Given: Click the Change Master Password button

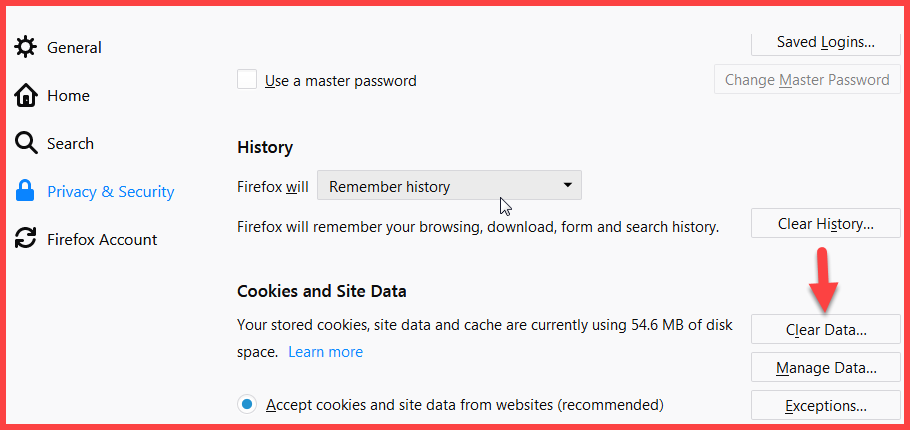Looking at the screenshot, I should click(807, 80).
